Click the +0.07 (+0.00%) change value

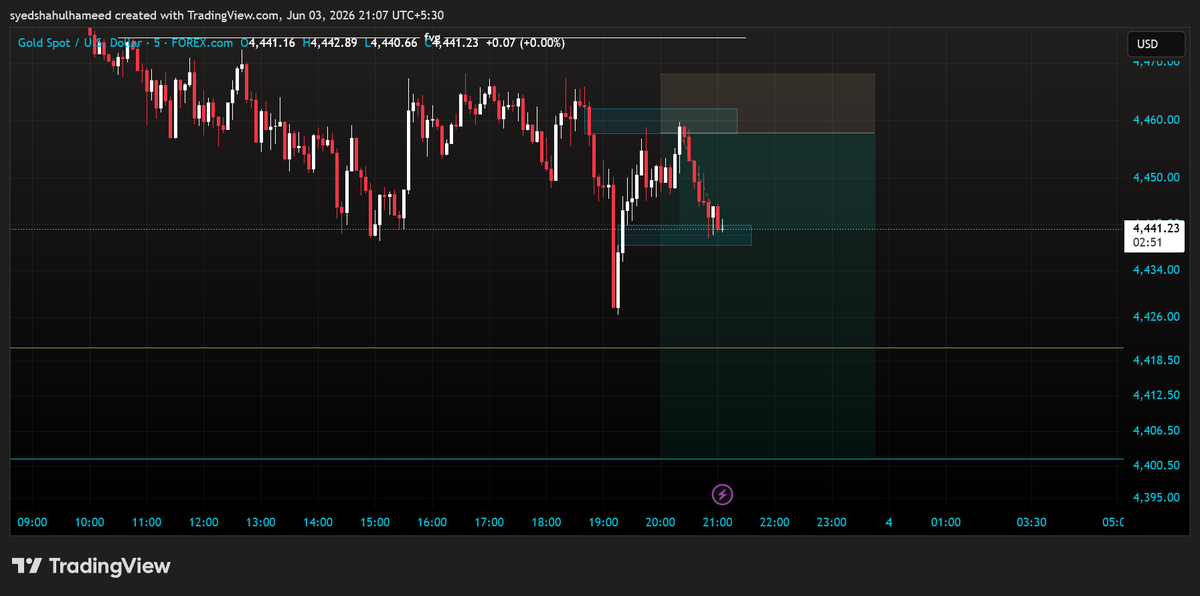(525, 43)
